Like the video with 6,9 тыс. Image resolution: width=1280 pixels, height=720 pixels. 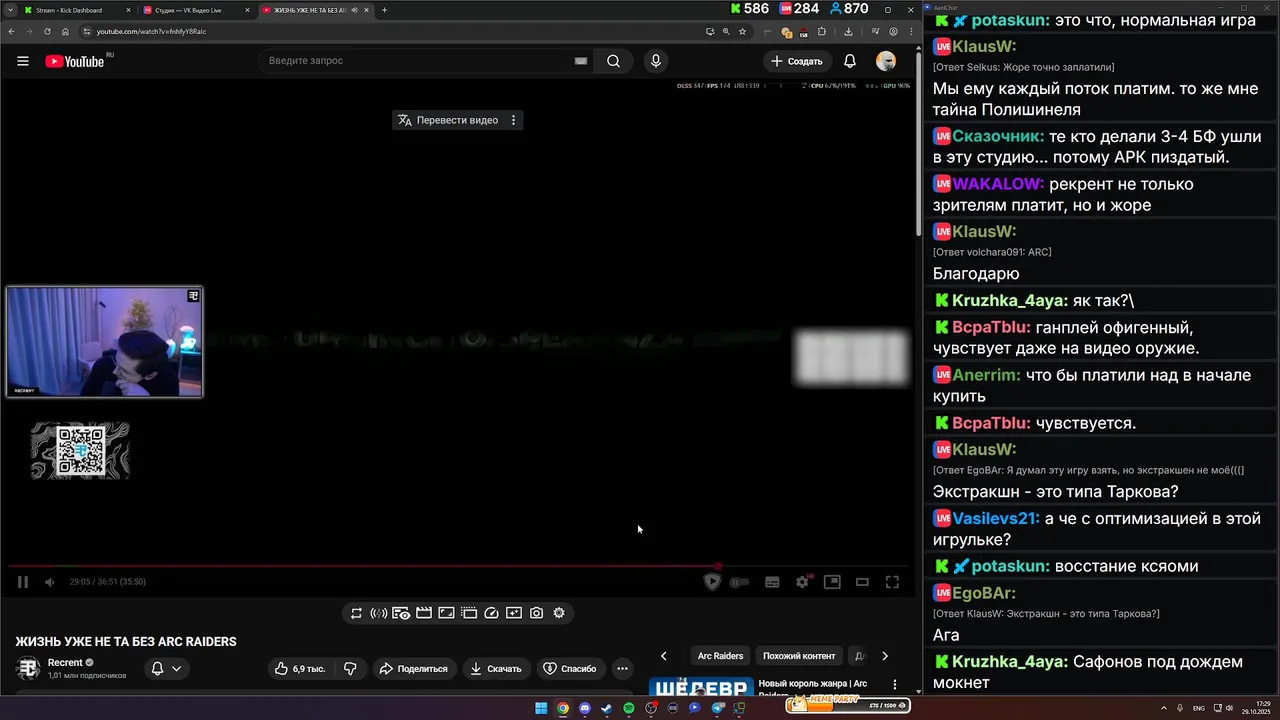point(300,669)
